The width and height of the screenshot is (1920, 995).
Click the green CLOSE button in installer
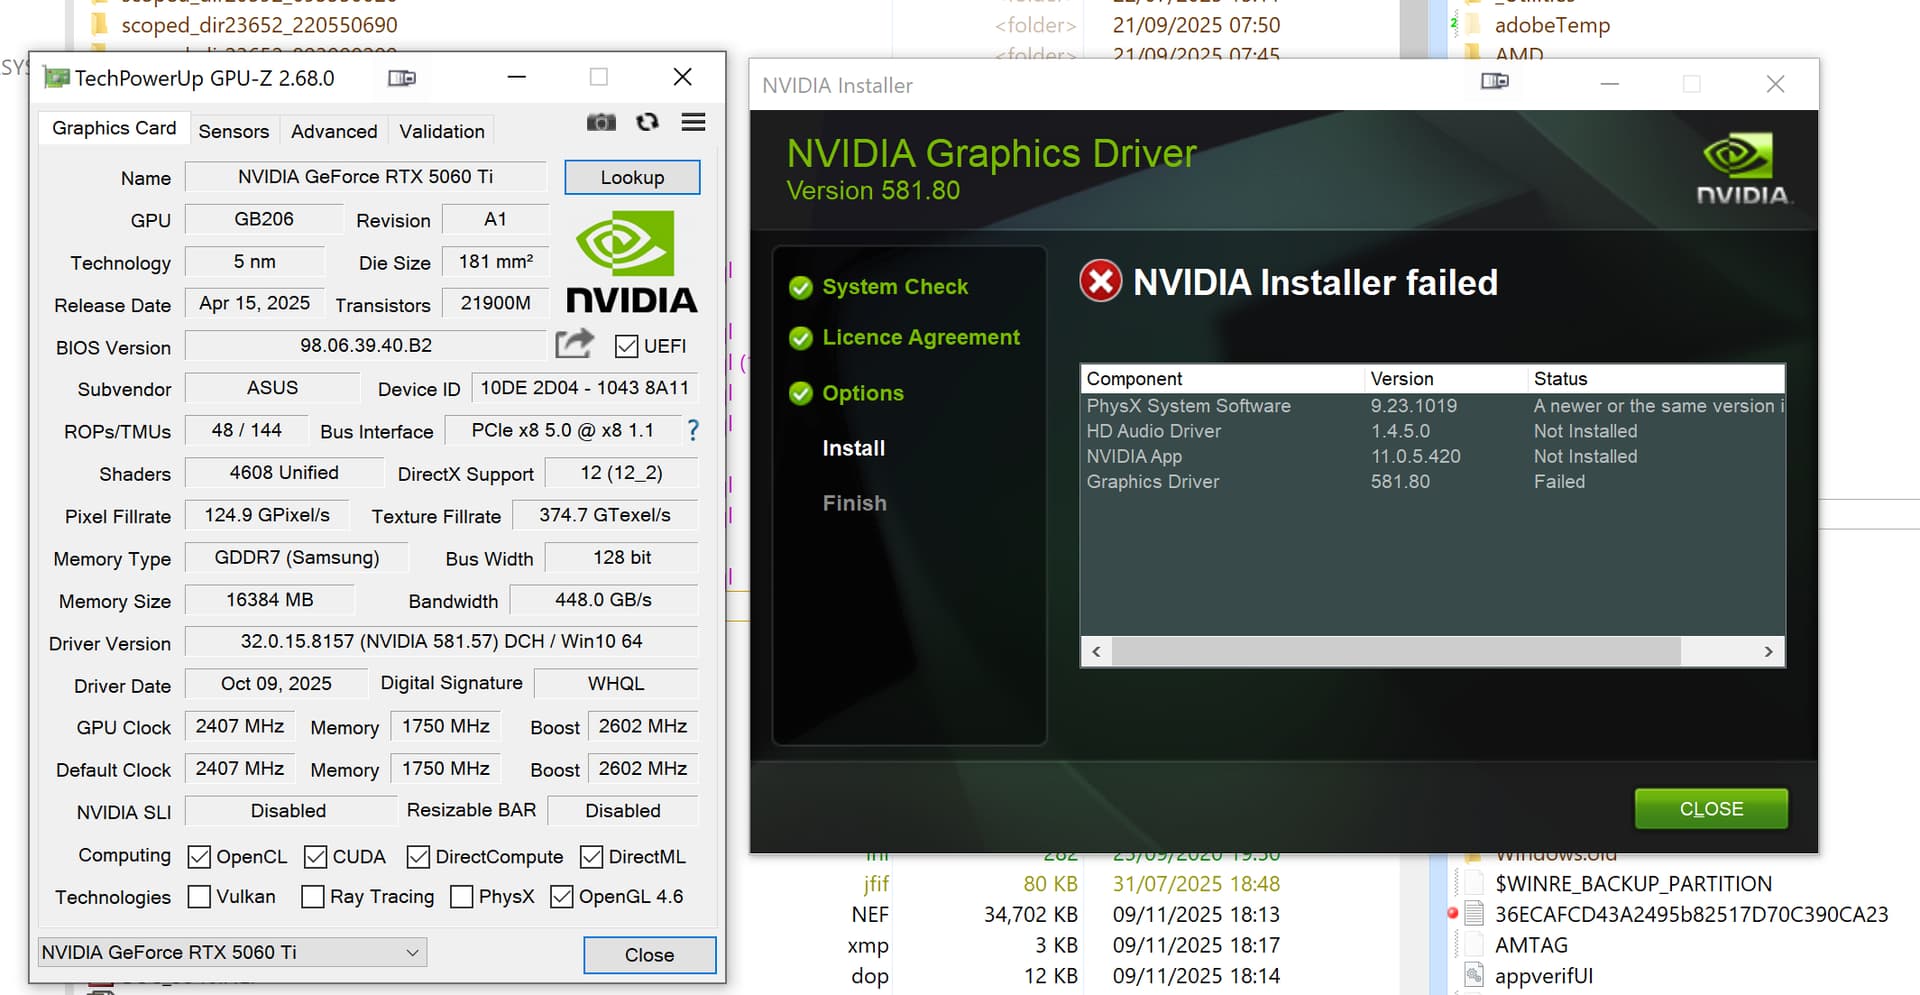1710,808
